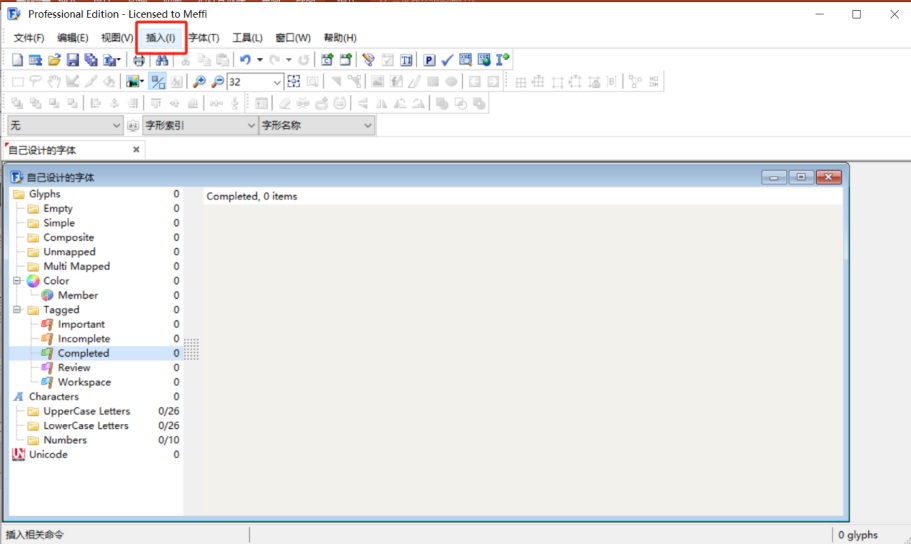This screenshot has width=911, height=544.
Task: Click the 0 glyphs status bar text
Action: 858,535
